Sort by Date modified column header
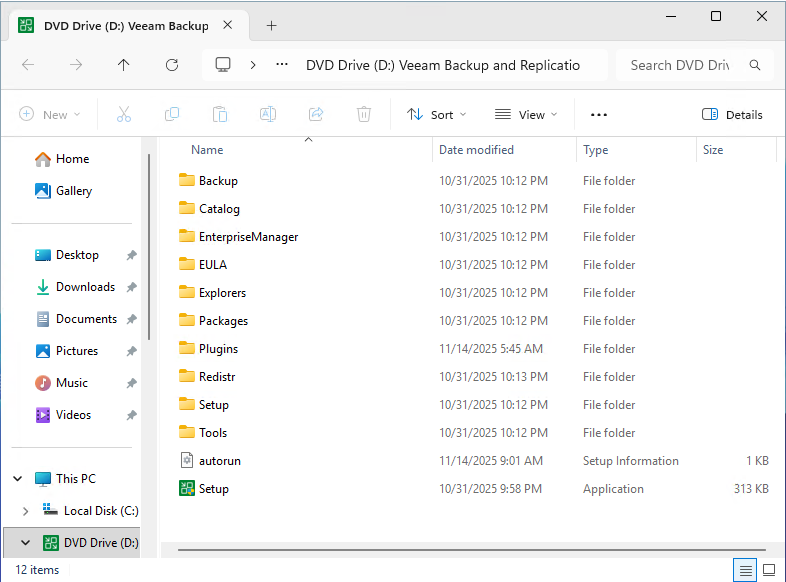This screenshot has height=582, width=786. (x=476, y=150)
